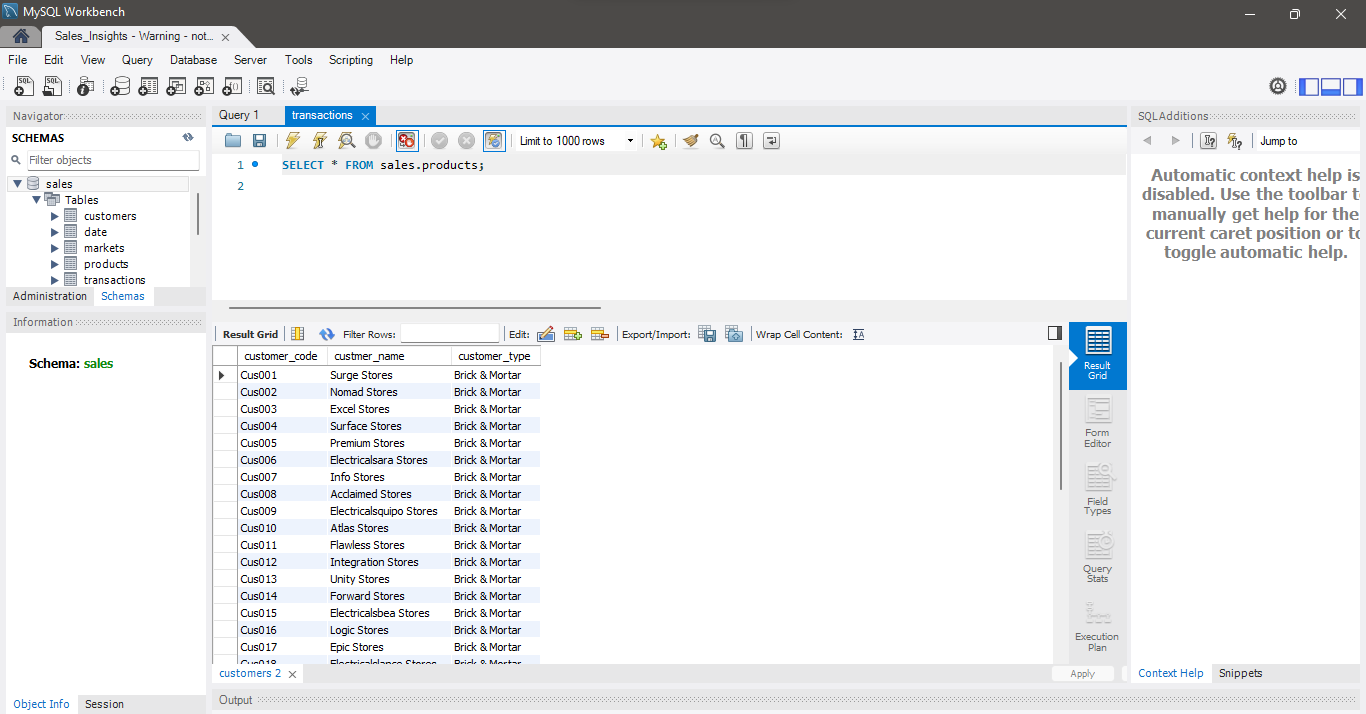Image resolution: width=1366 pixels, height=714 pixels.
Task: Toggle left sidebar panel visibility
Action: [x=1309, y=86]
